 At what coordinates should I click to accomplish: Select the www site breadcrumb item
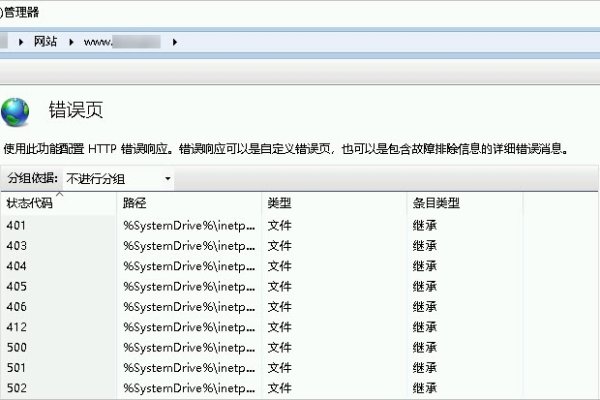122,42
